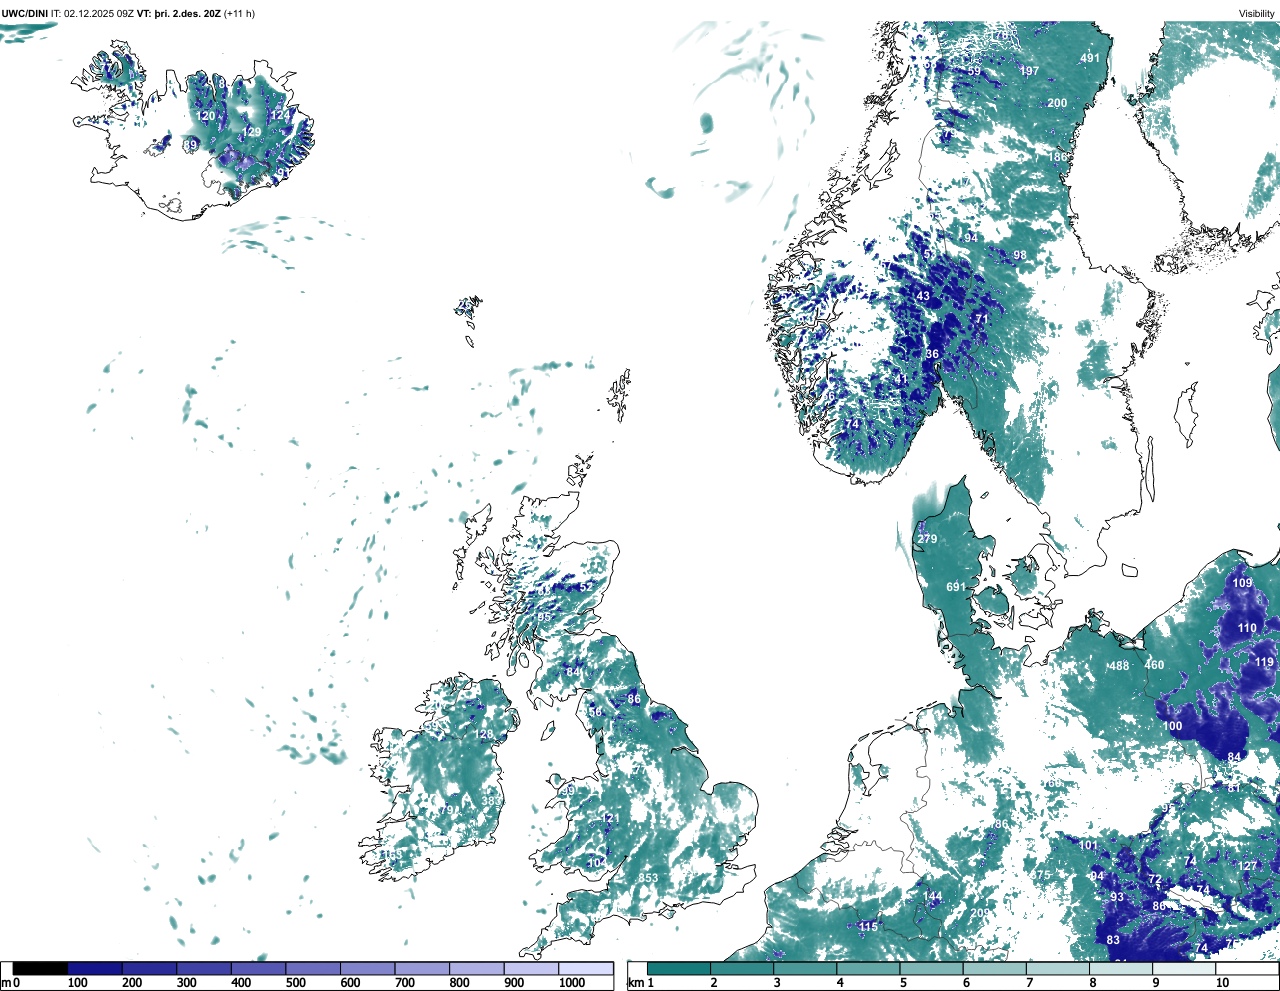Click the 186 value on the Swedish coast
The width and height of the screenshot is (1280, 991).
(x=1057, y=157)
